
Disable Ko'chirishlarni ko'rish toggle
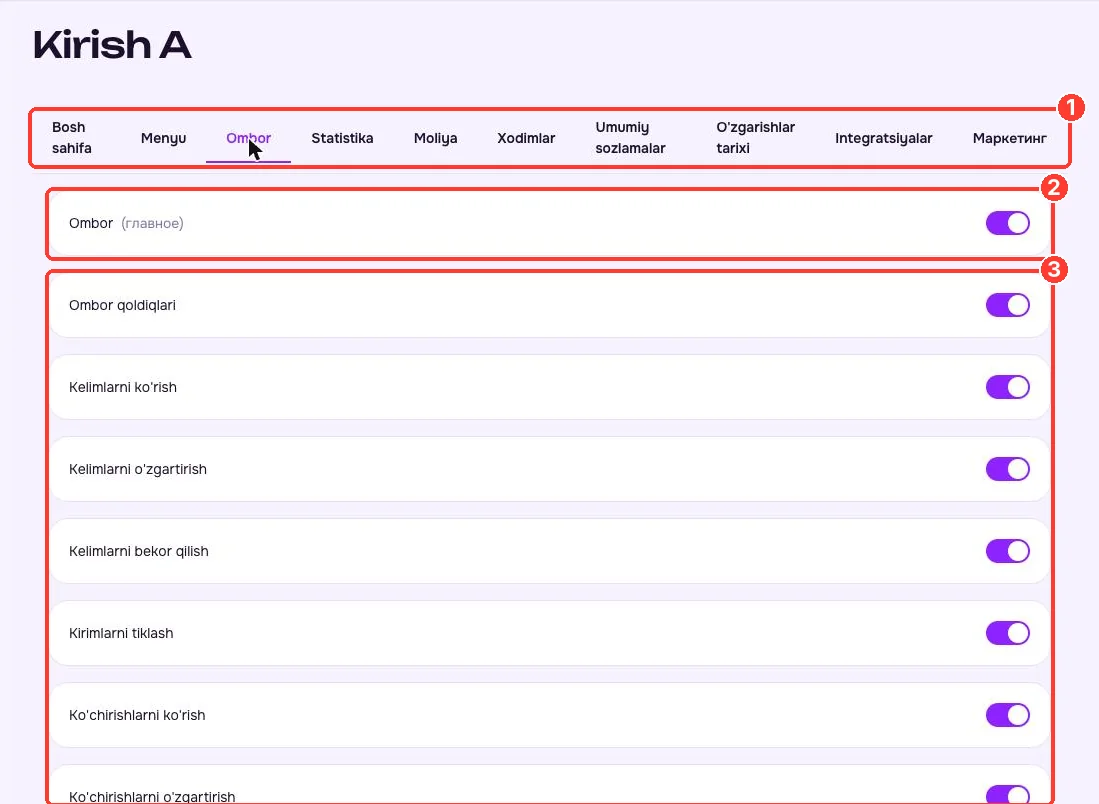(x=1007, y=715)
